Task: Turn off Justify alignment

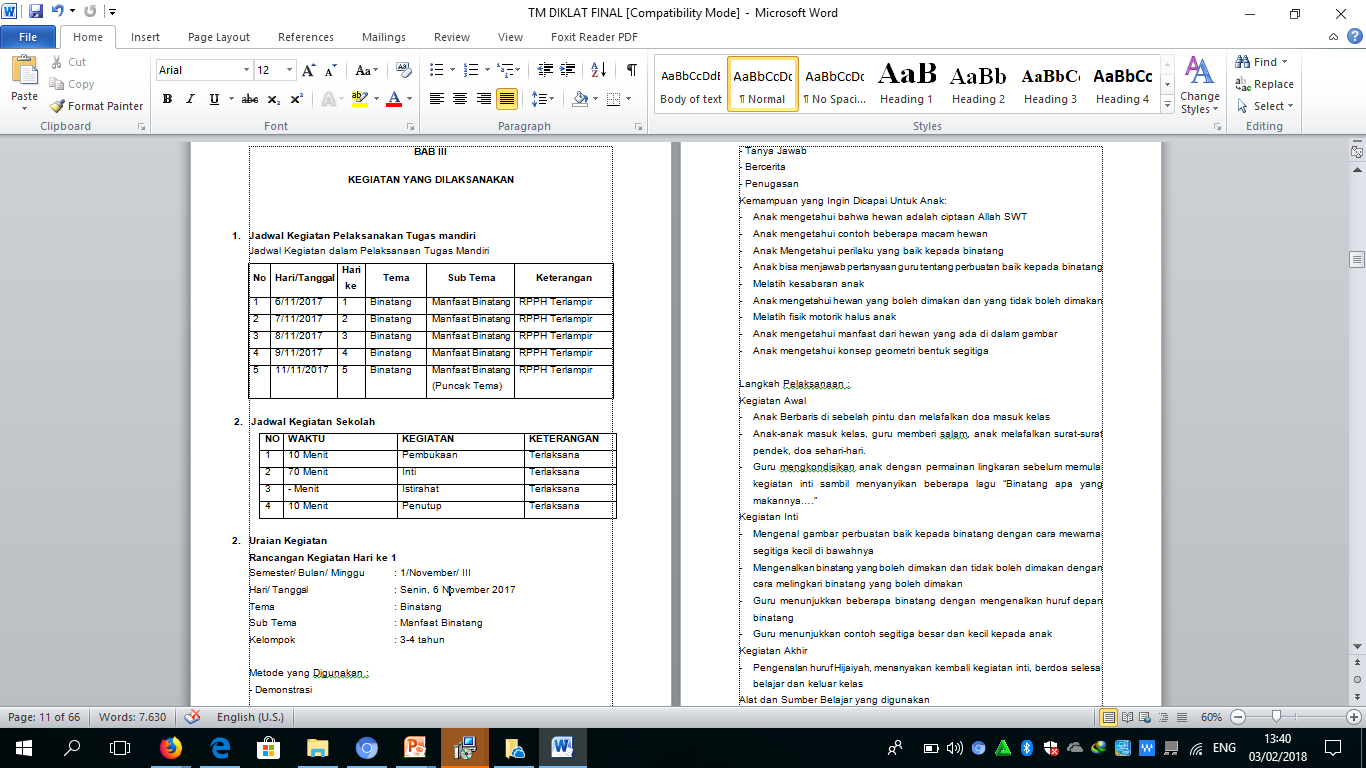Action: pyautogui.click(x=507, y=99)
